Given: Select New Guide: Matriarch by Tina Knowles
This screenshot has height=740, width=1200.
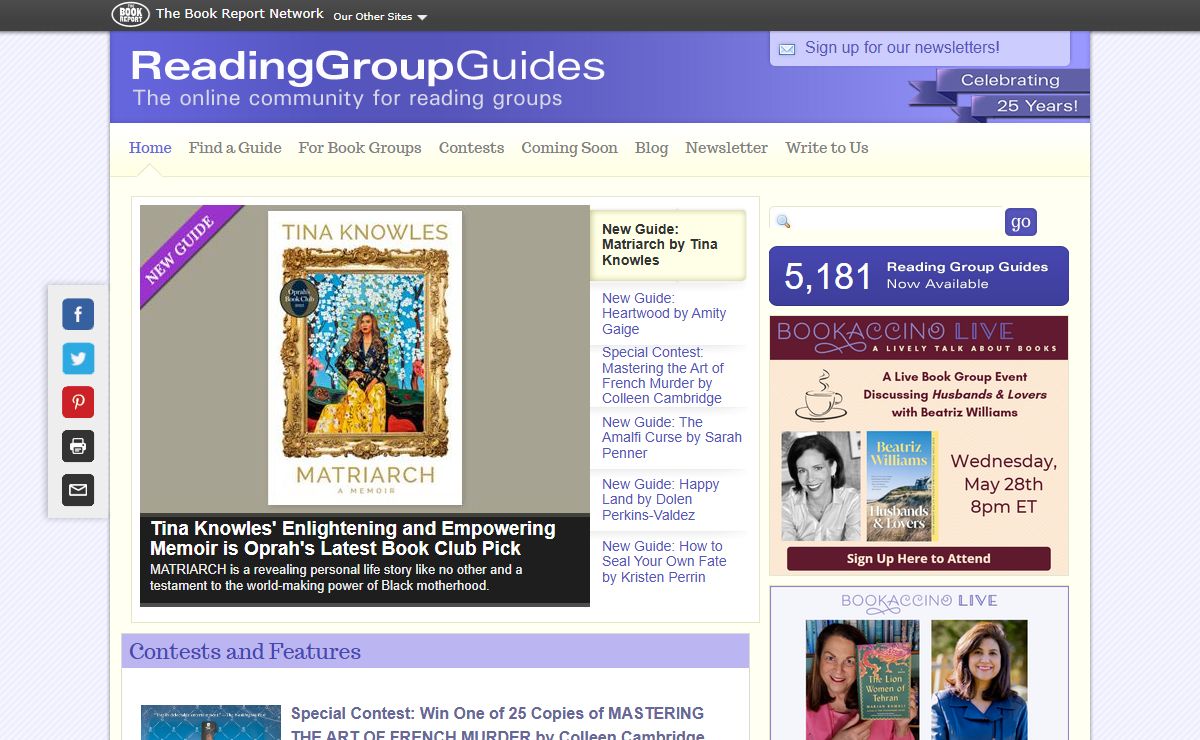Looking at the screenshot, I should (x=668, y=245).
